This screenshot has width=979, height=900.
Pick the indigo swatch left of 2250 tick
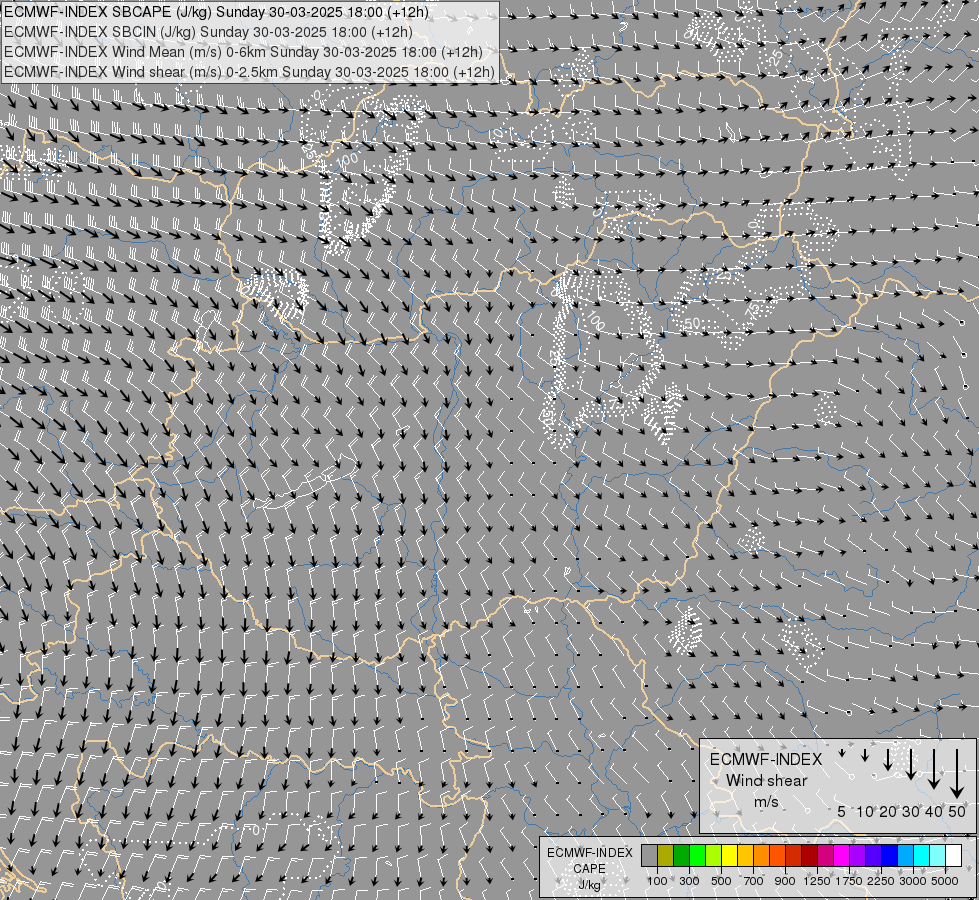[x=873, y=855]
